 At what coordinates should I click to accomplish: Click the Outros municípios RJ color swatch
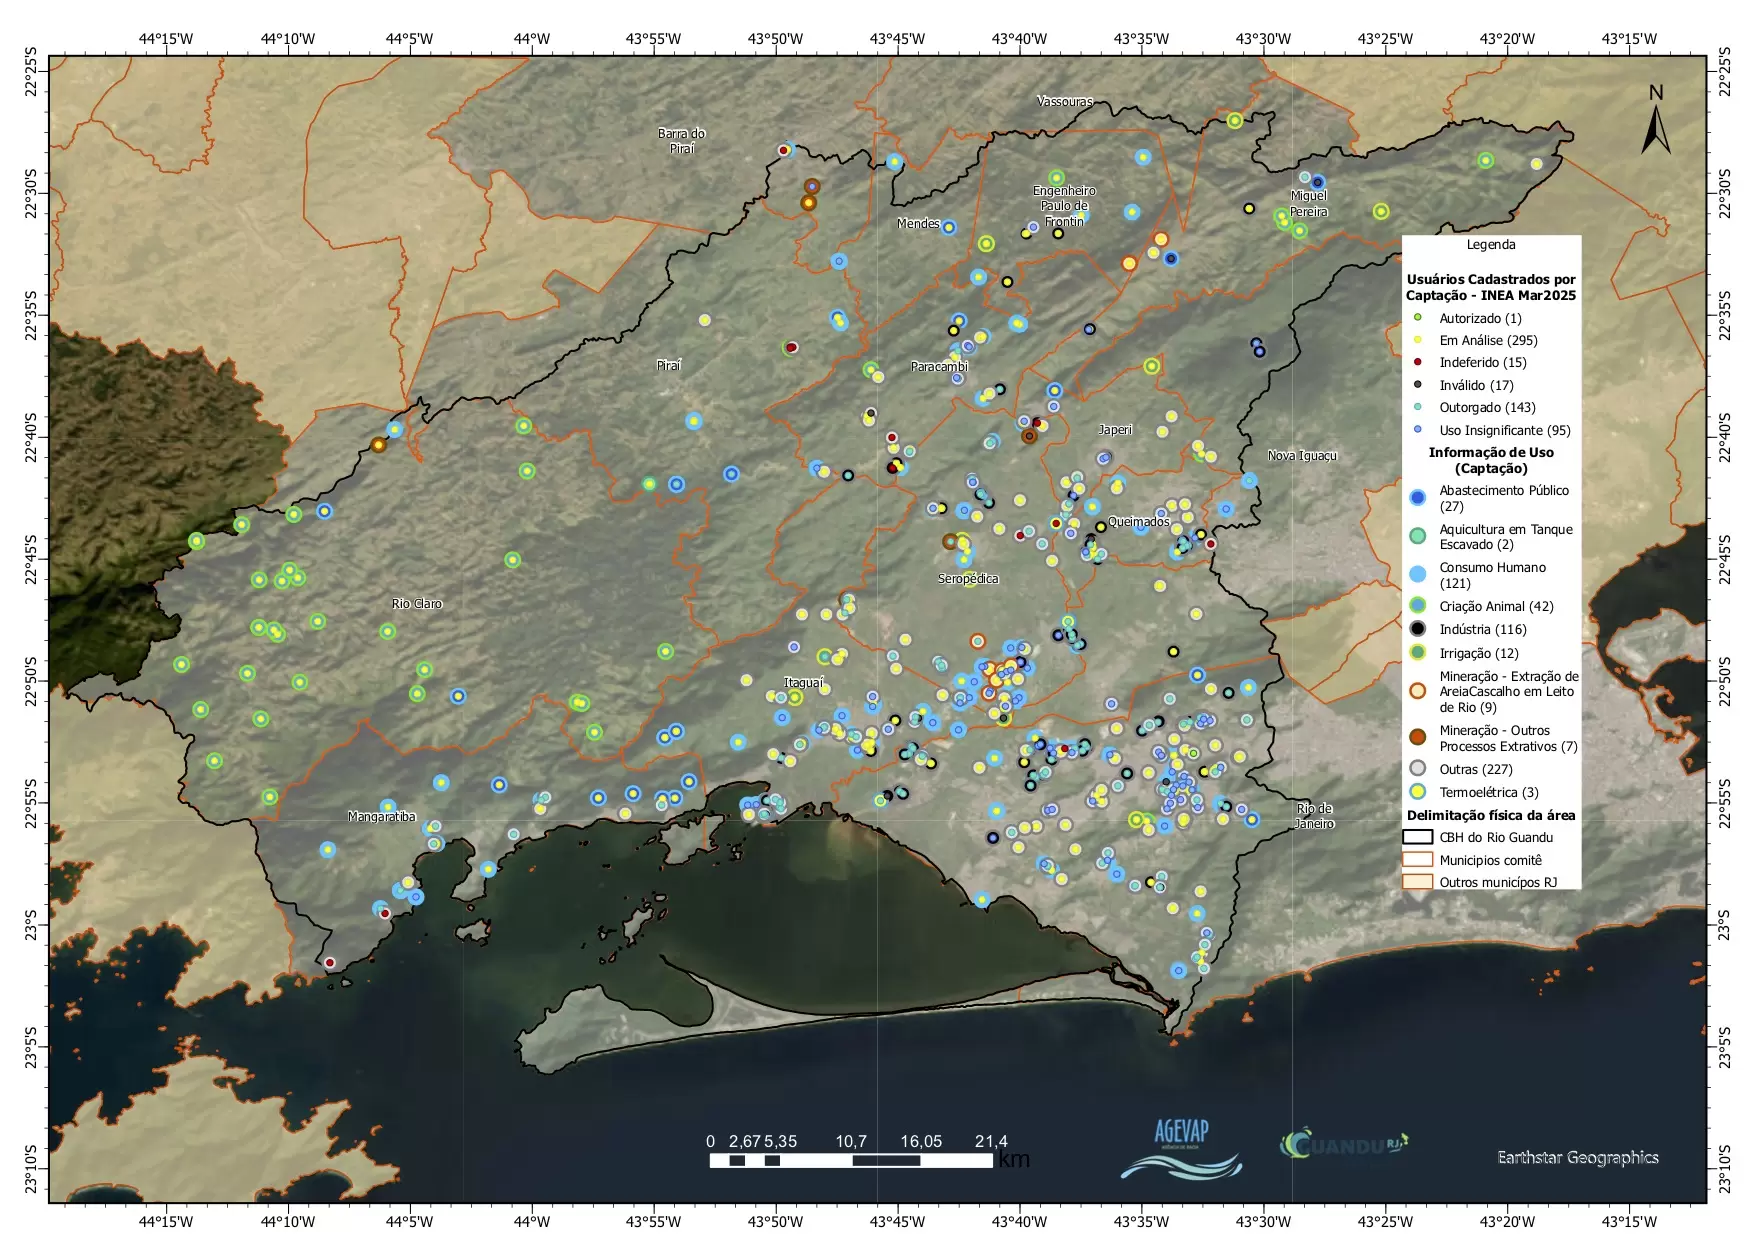click(x=1417, y=882)
